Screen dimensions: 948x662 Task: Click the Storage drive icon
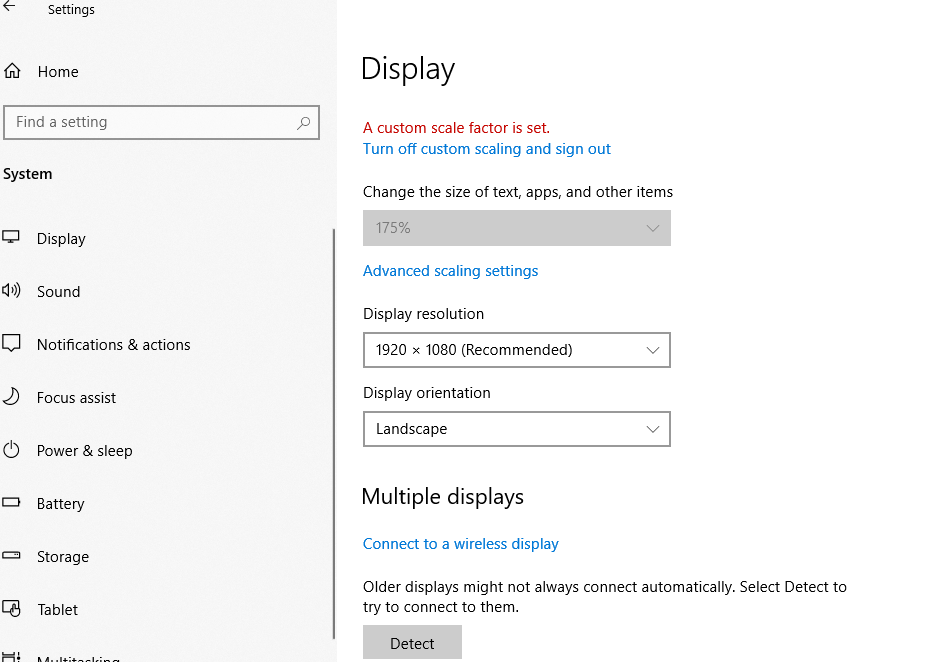11,555
